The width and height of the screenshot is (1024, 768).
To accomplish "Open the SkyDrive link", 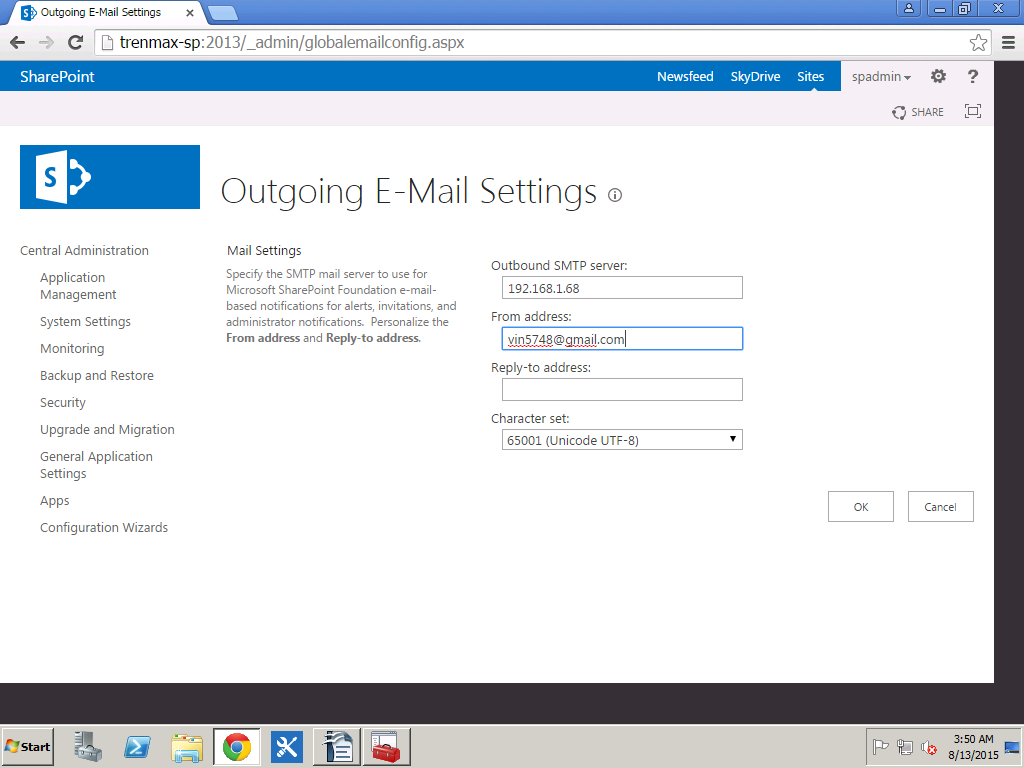I will (x=755, y=76).
